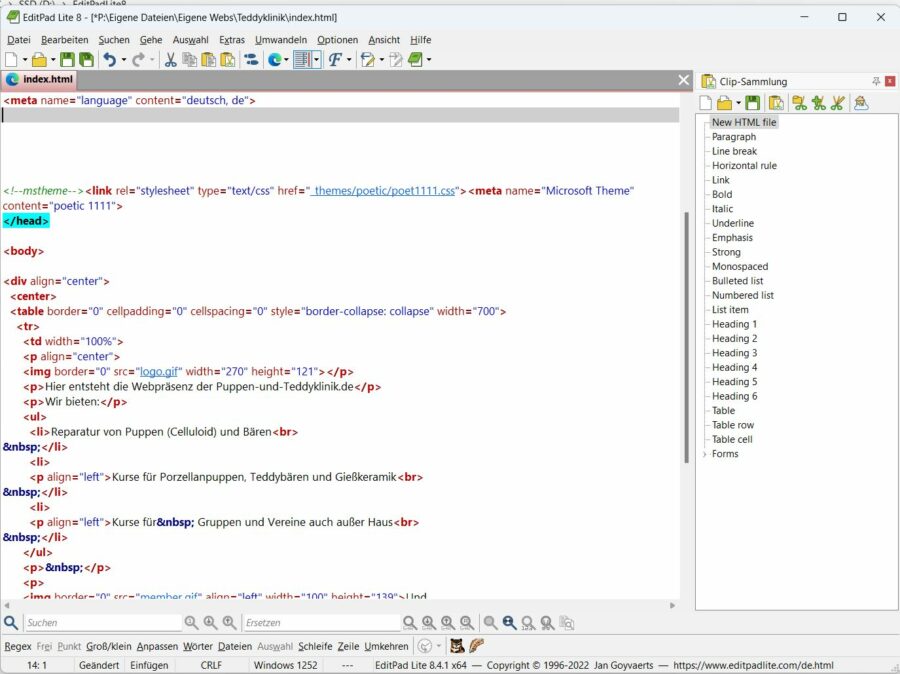Click the new clip icon in Clip-Sammlung
Viewport: 900px width, 674px height.
point(704,102)
